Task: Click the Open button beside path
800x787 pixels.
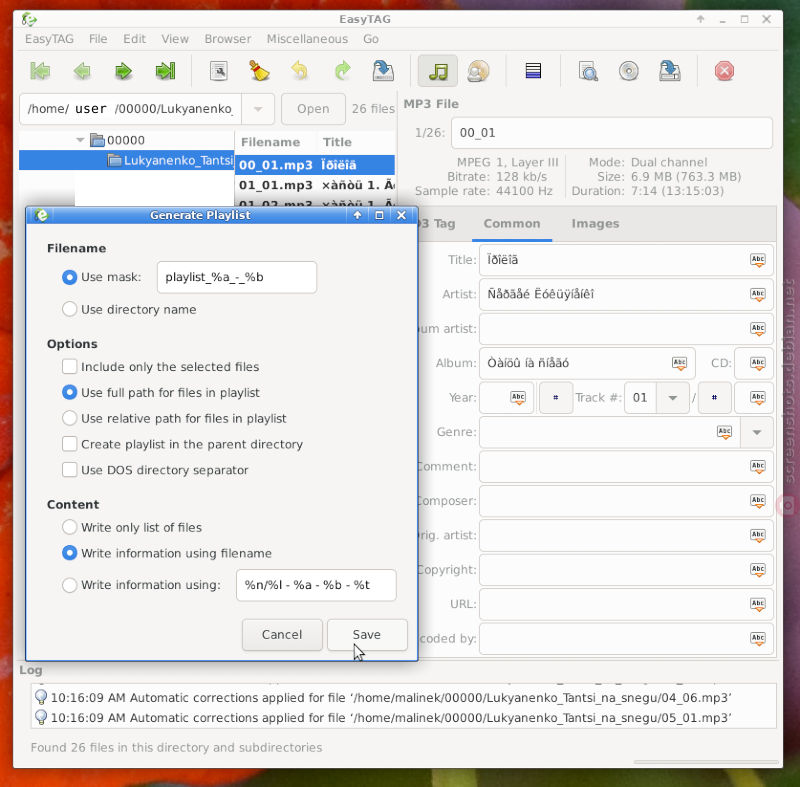Action: click(313, 109)
